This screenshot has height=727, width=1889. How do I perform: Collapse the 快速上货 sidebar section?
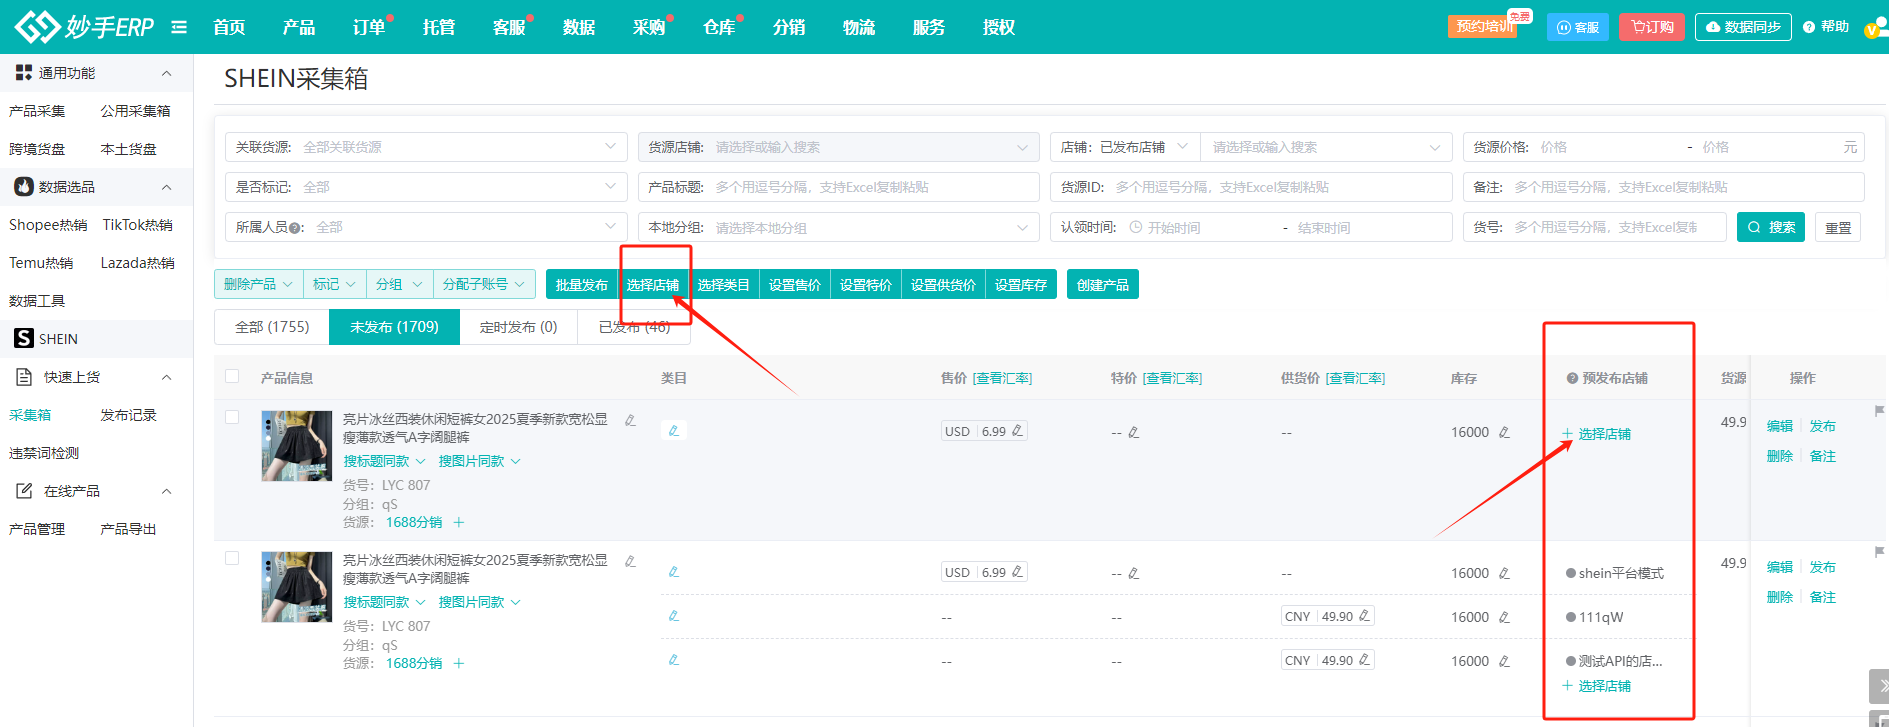[167, 377]
